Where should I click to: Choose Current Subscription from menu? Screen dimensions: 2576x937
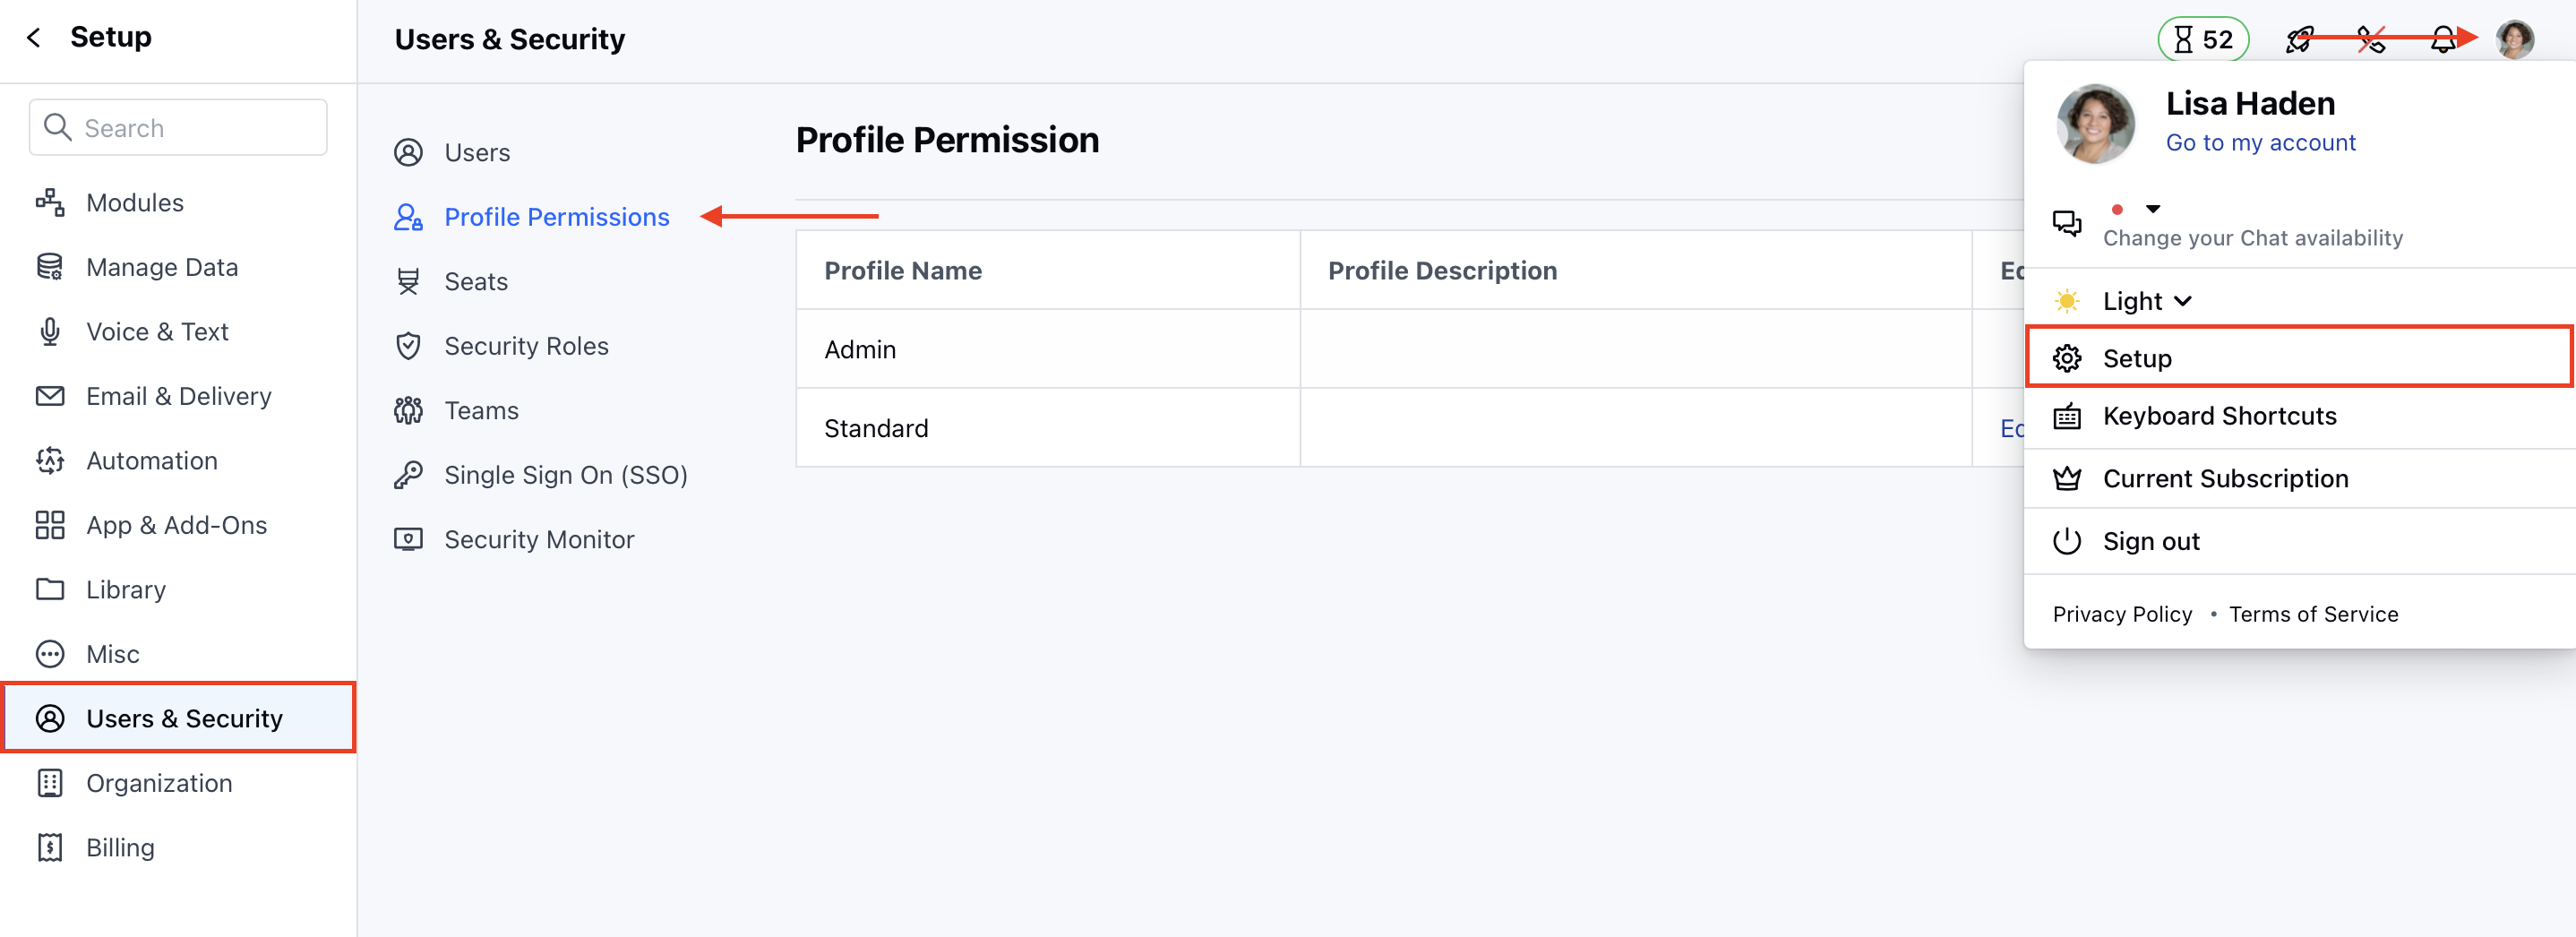(2225, 479)
